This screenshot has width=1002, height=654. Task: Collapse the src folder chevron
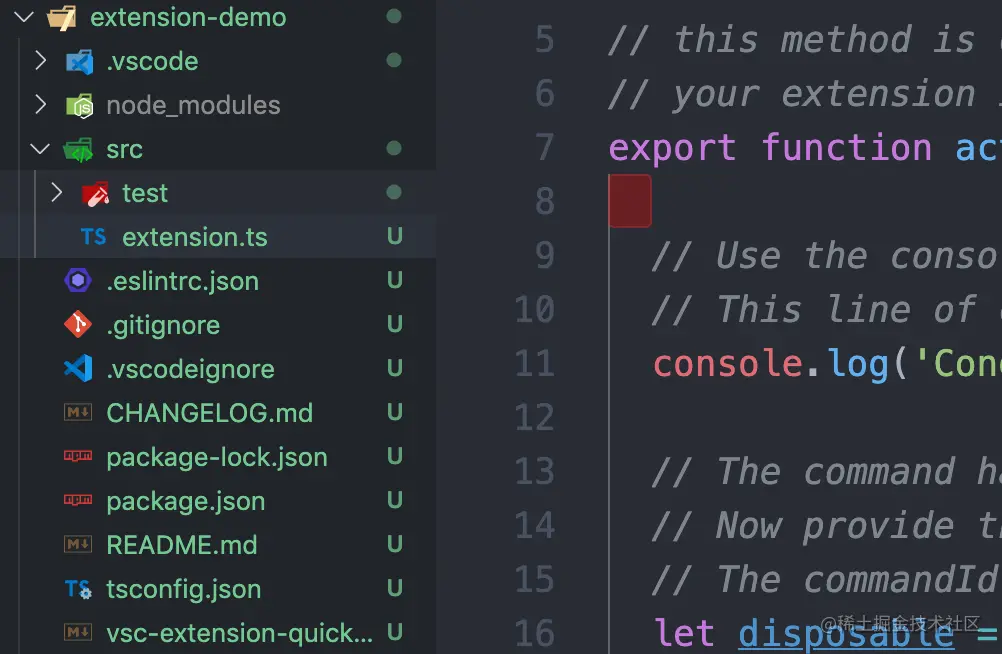[40, 149]
